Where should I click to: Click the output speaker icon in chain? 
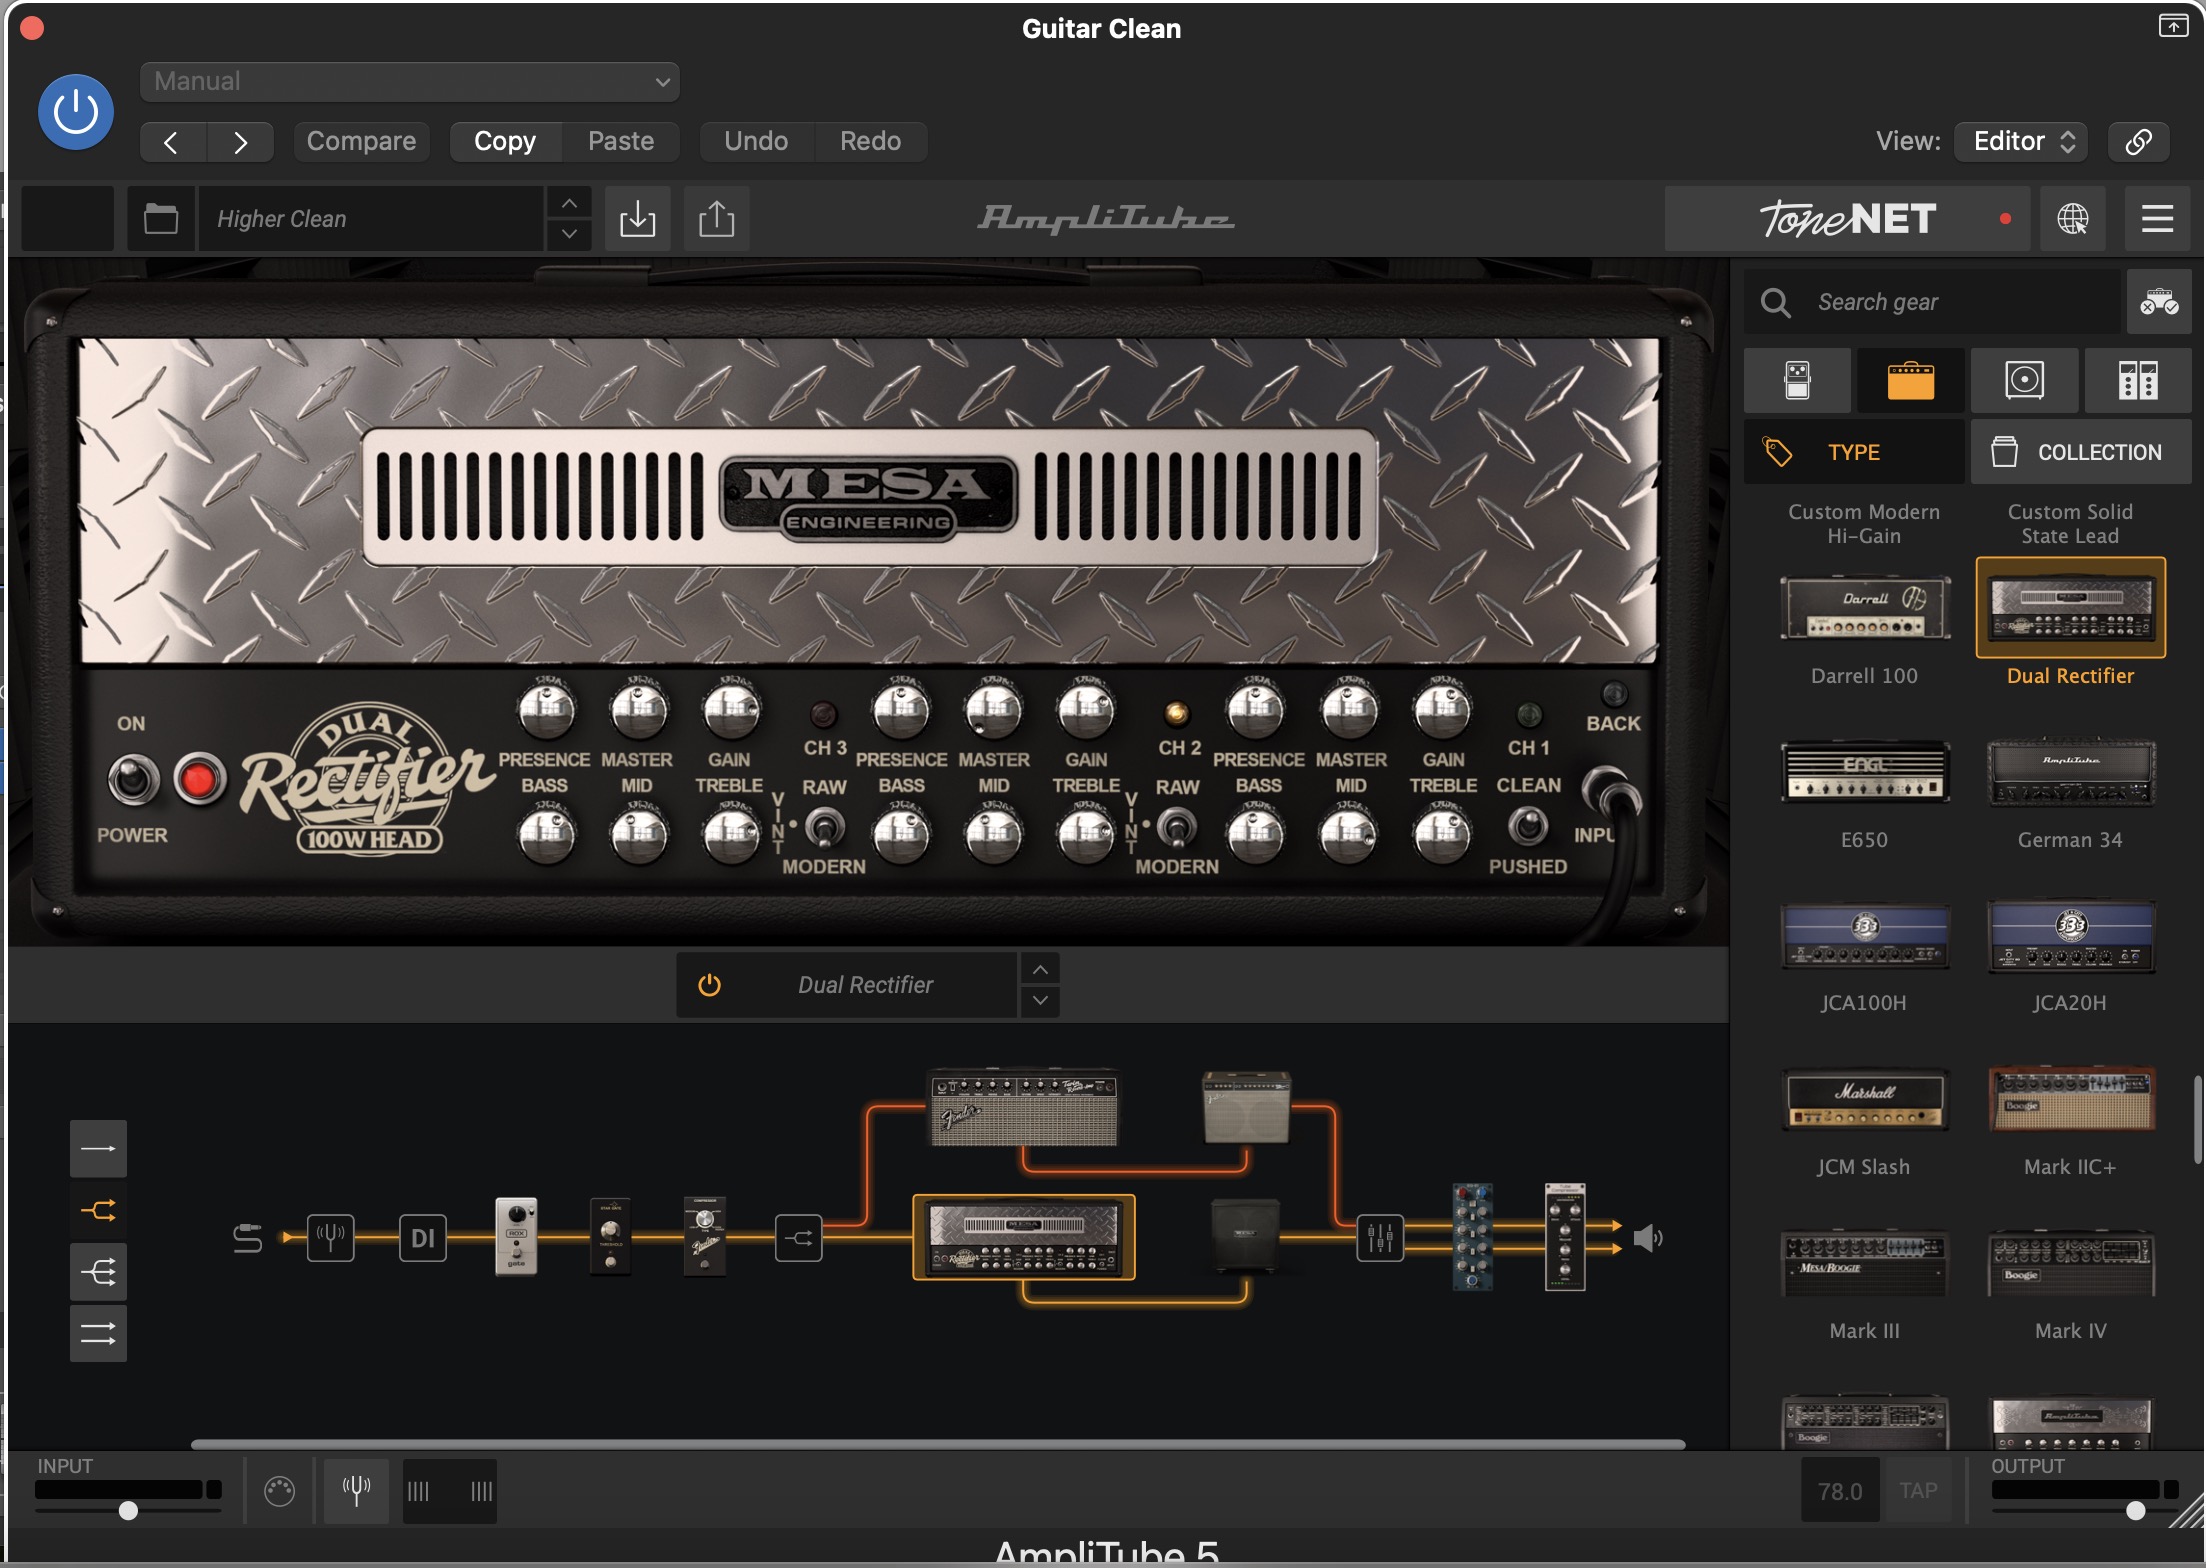[x=1647, y=1238]
